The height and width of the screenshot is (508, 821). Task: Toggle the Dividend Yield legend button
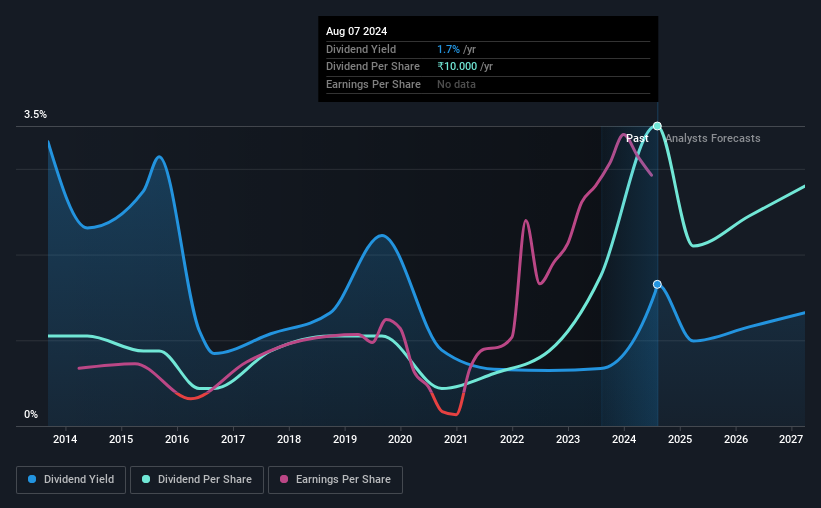[x=71, y=480]
